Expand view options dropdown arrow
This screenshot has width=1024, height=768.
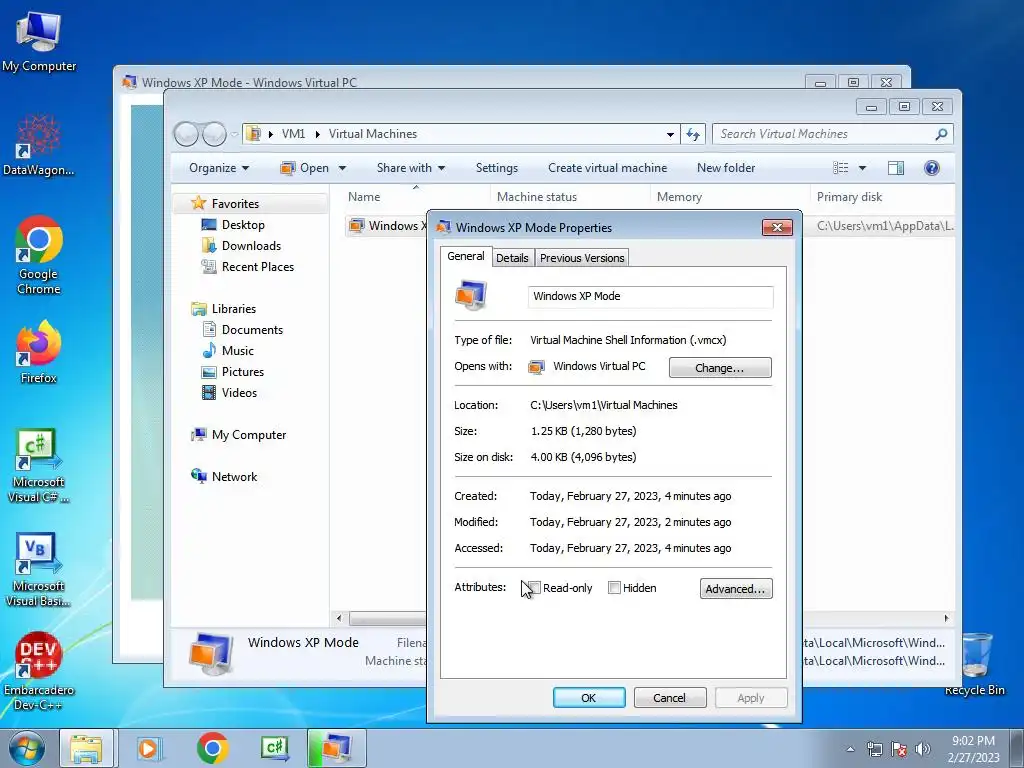[862, 168]
